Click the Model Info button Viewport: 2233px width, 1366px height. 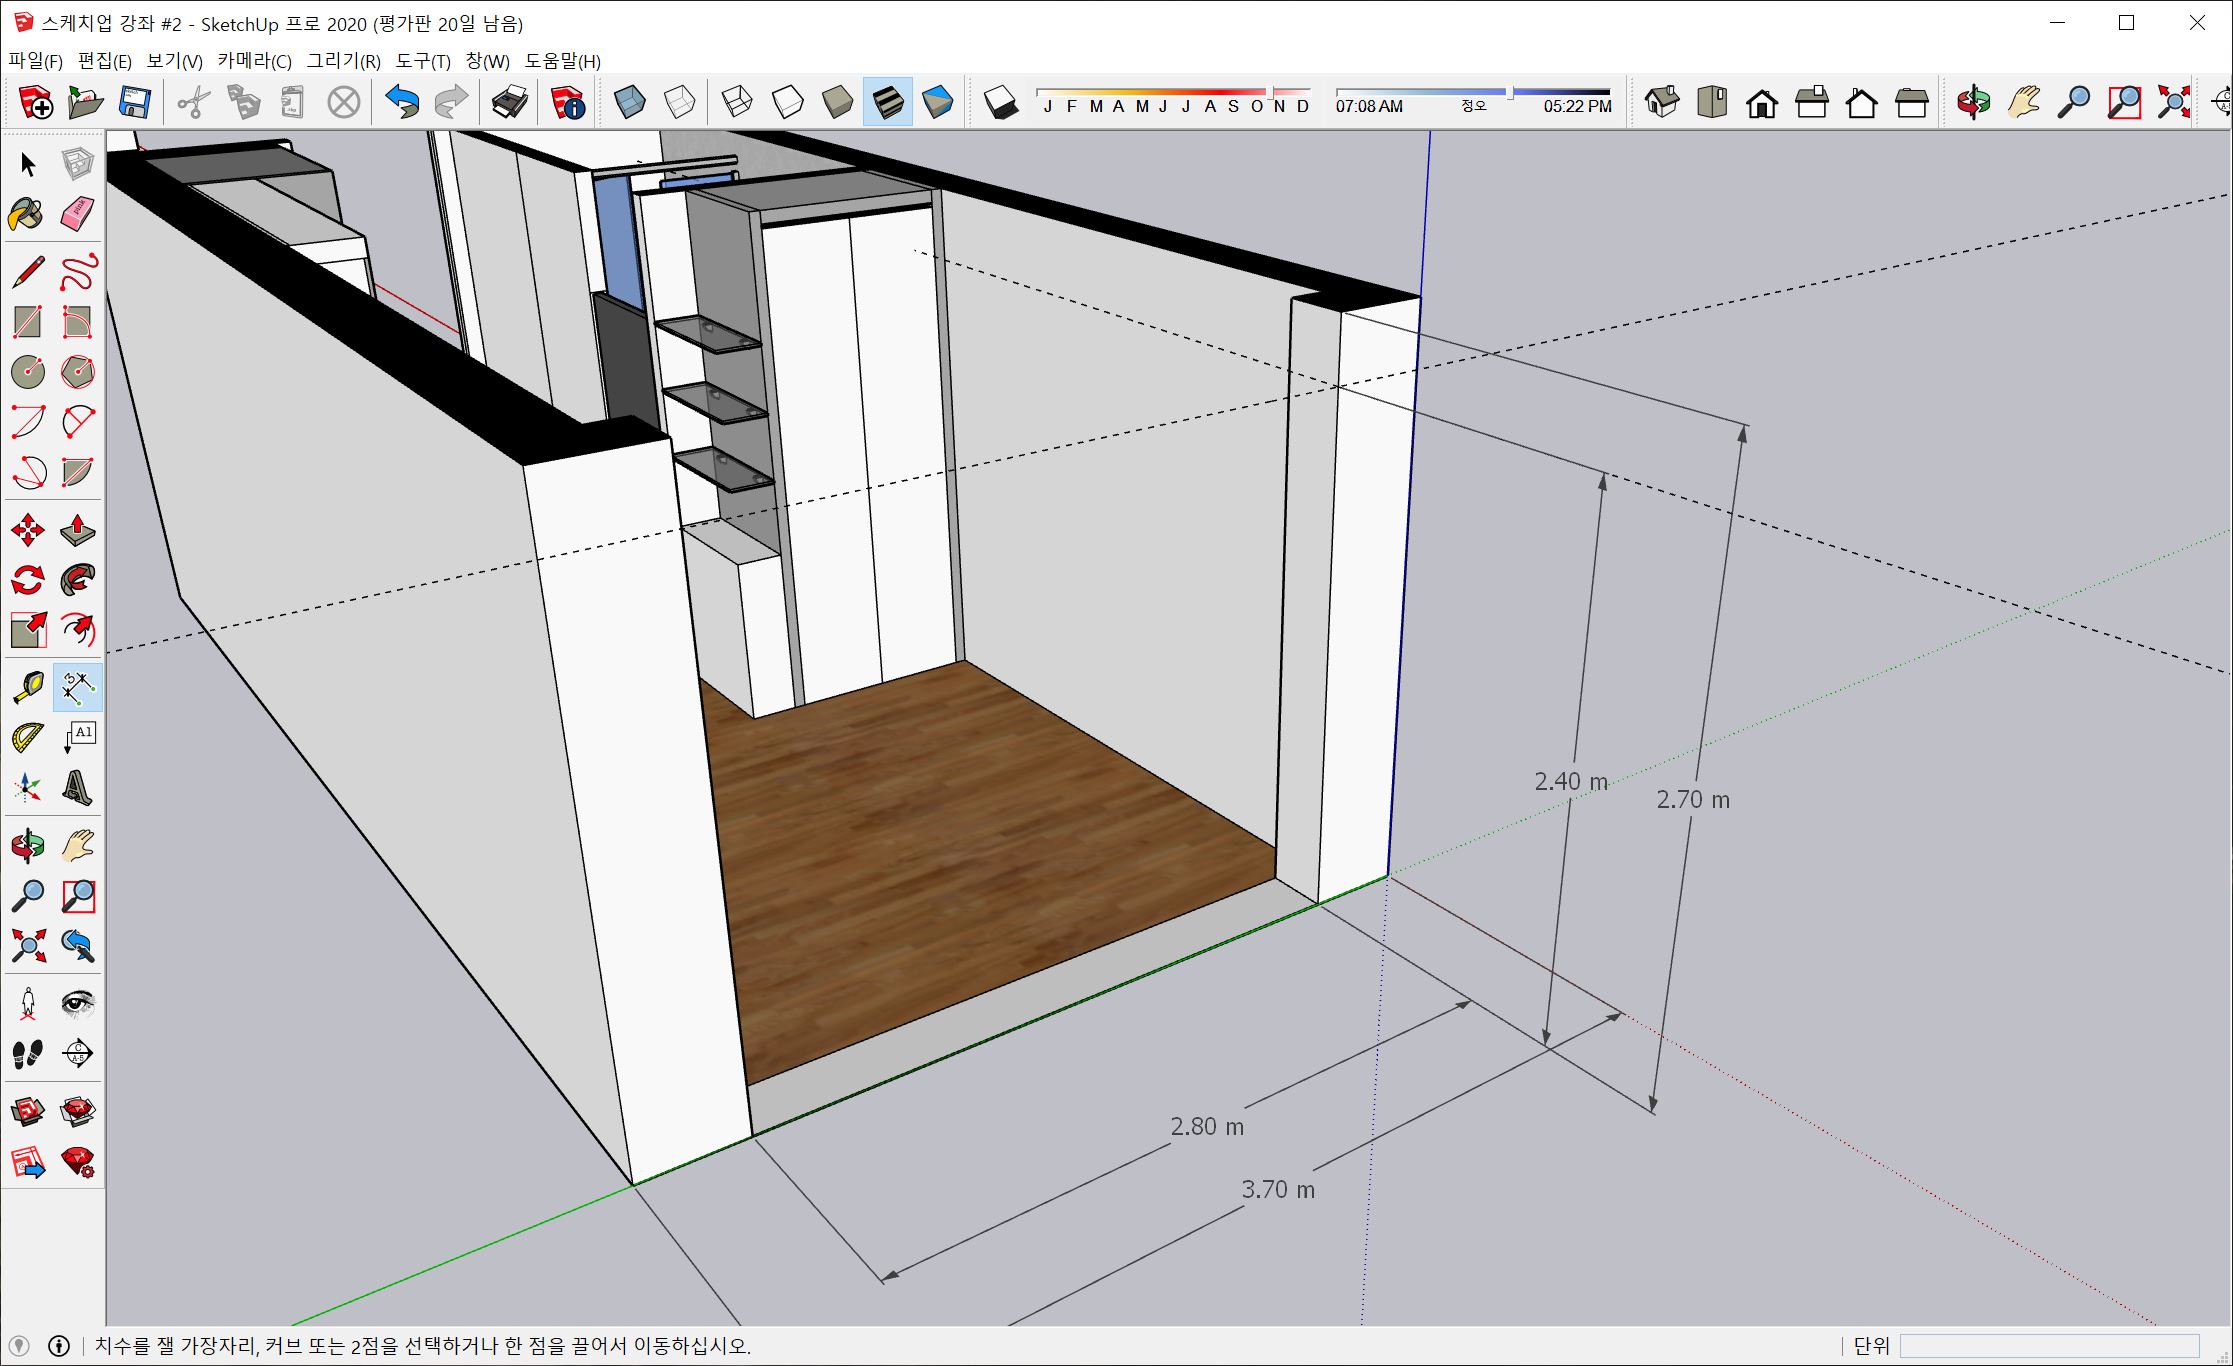pos(567,102)
